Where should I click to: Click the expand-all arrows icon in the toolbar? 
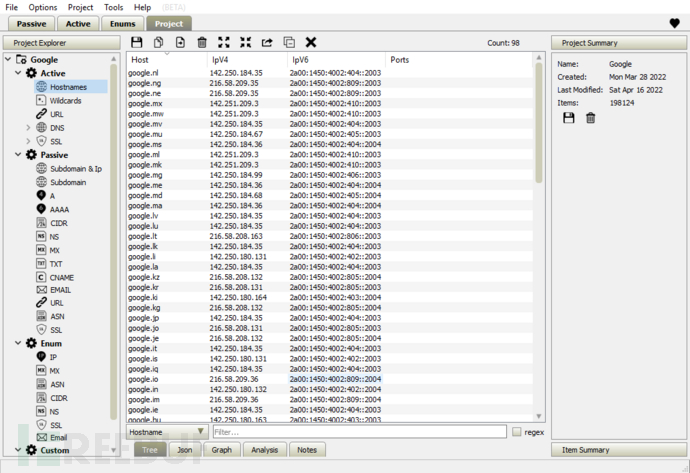224,42
